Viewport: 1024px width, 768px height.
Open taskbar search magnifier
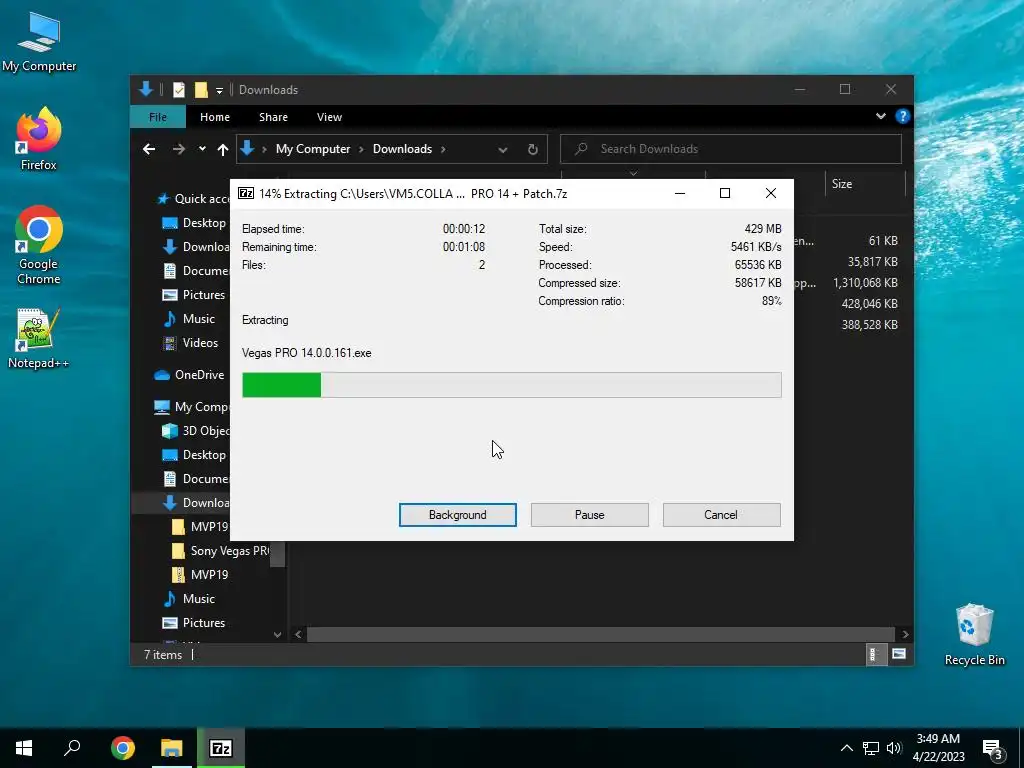72,748
